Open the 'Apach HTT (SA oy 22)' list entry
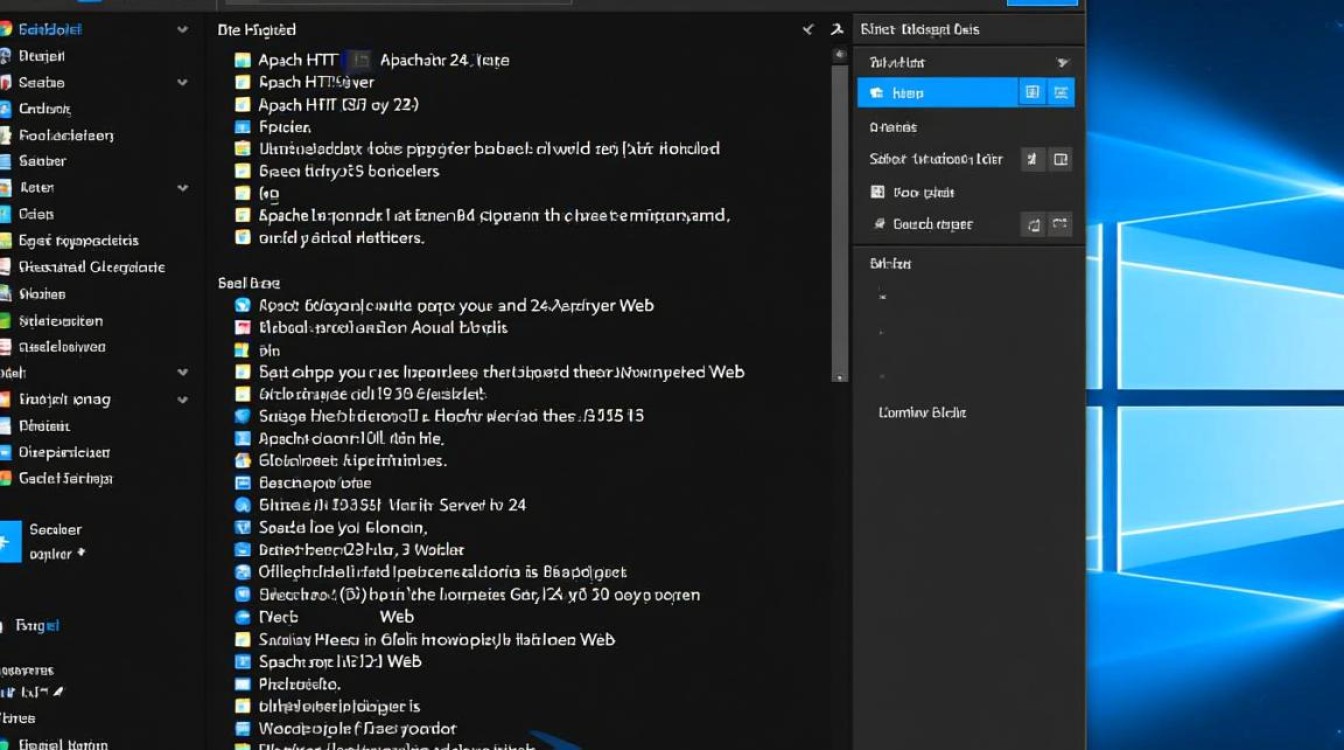The image size is (1344, 750). (x=338, y=105)
